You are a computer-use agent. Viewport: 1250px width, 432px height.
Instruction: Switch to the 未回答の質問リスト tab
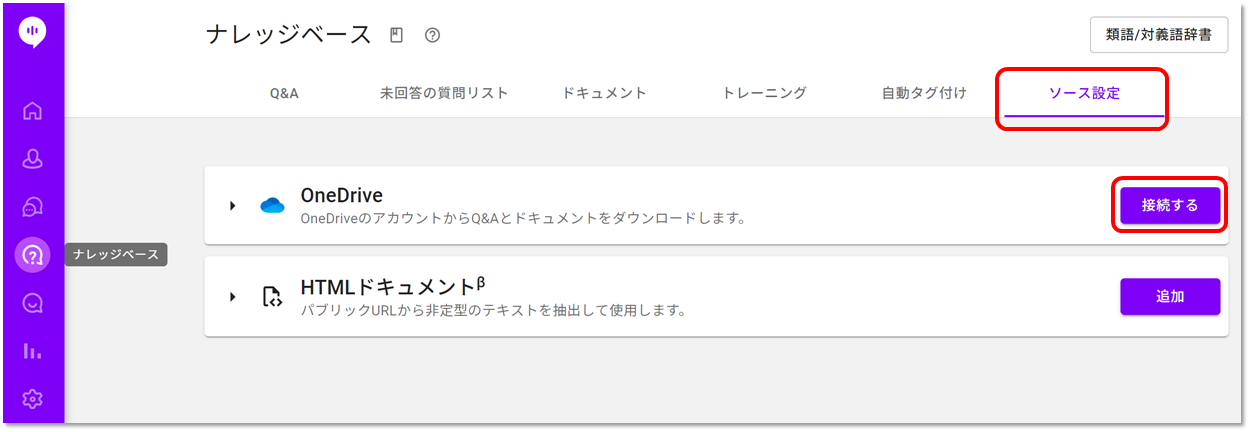point(444,93)
